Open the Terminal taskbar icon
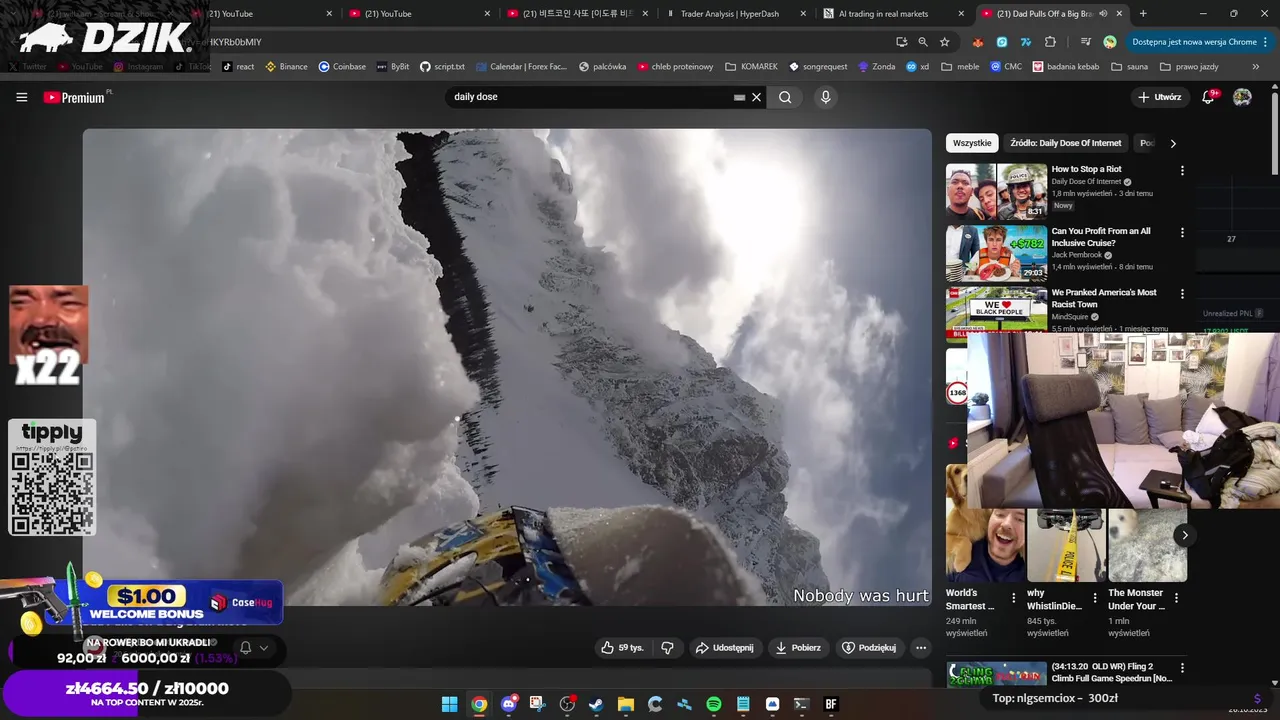The width and height of the screenshot is (1280, 720). 801,704
